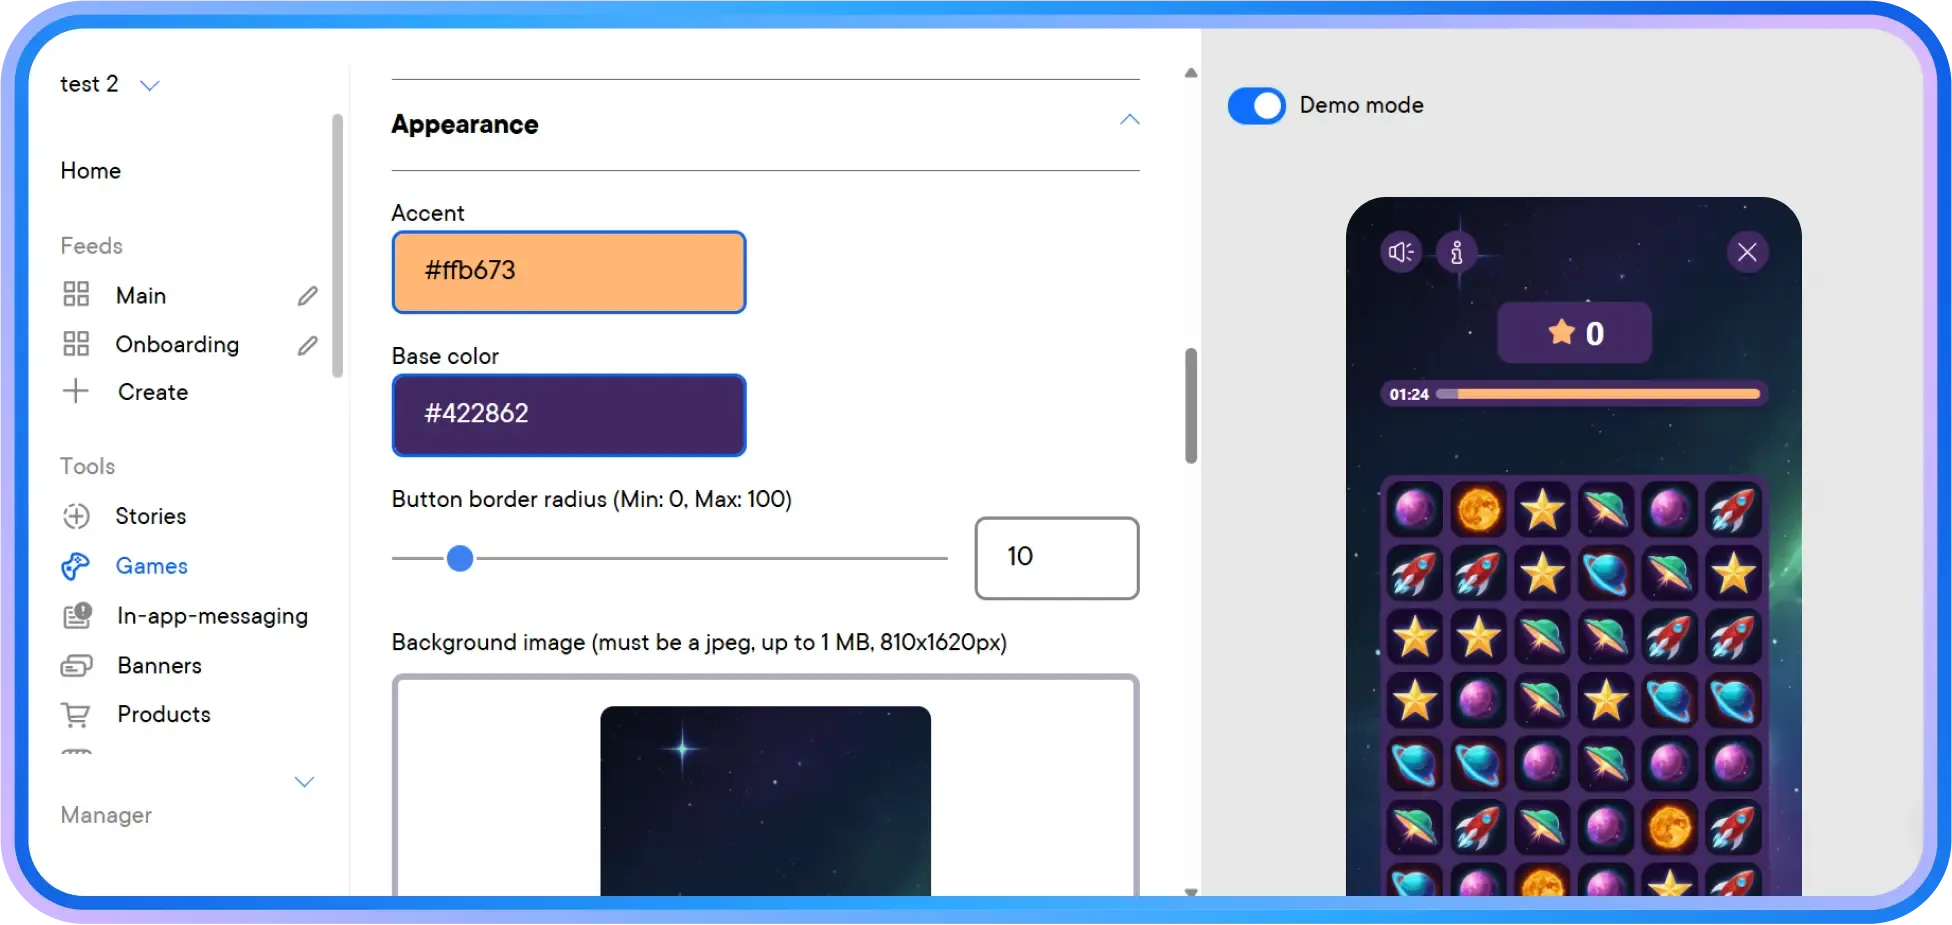Open In-app-messaging tool
Viewport: 1952px width, 925px height.
pyautogui.click(x=212, y=616)
